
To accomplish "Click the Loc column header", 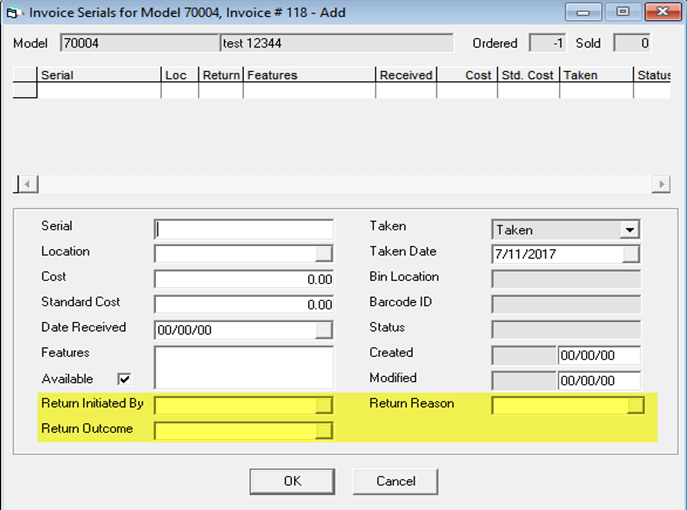I will click(x=180, y=75).
